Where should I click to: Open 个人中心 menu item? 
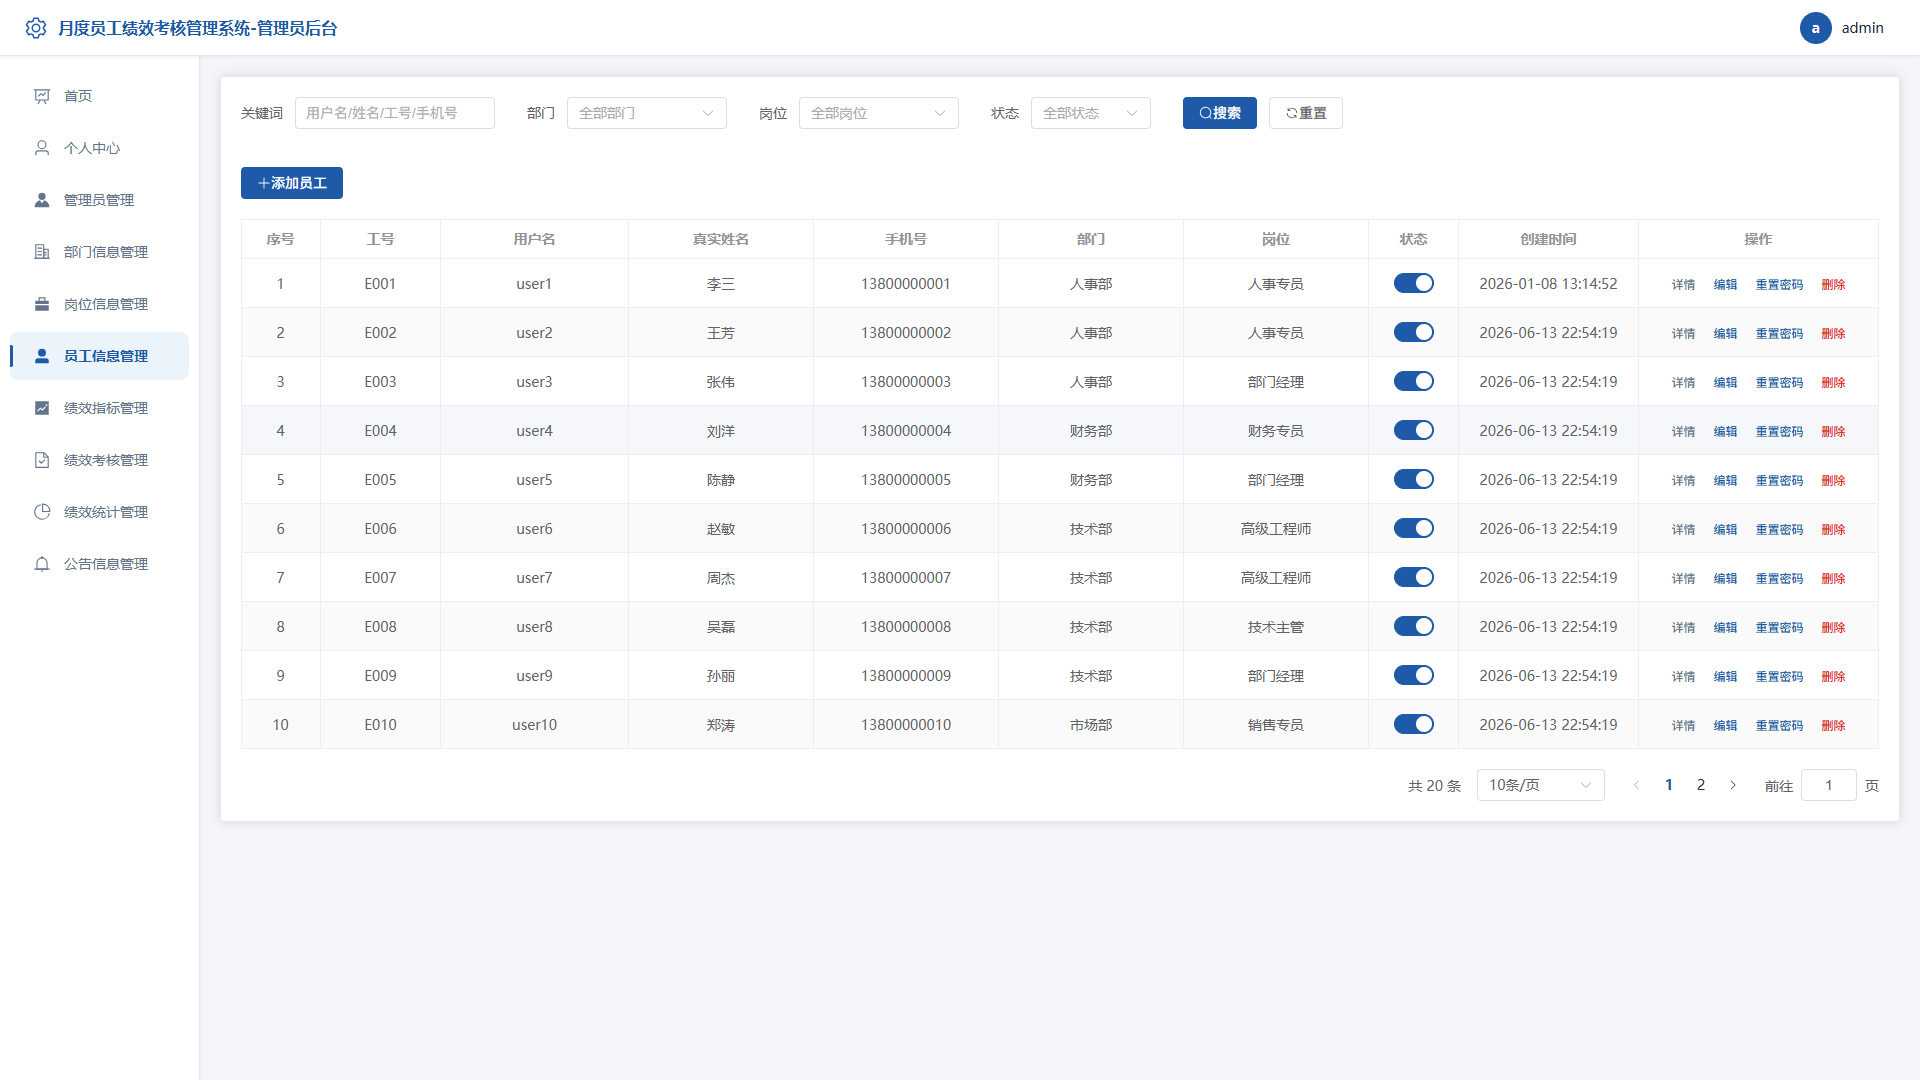(99, 148)
